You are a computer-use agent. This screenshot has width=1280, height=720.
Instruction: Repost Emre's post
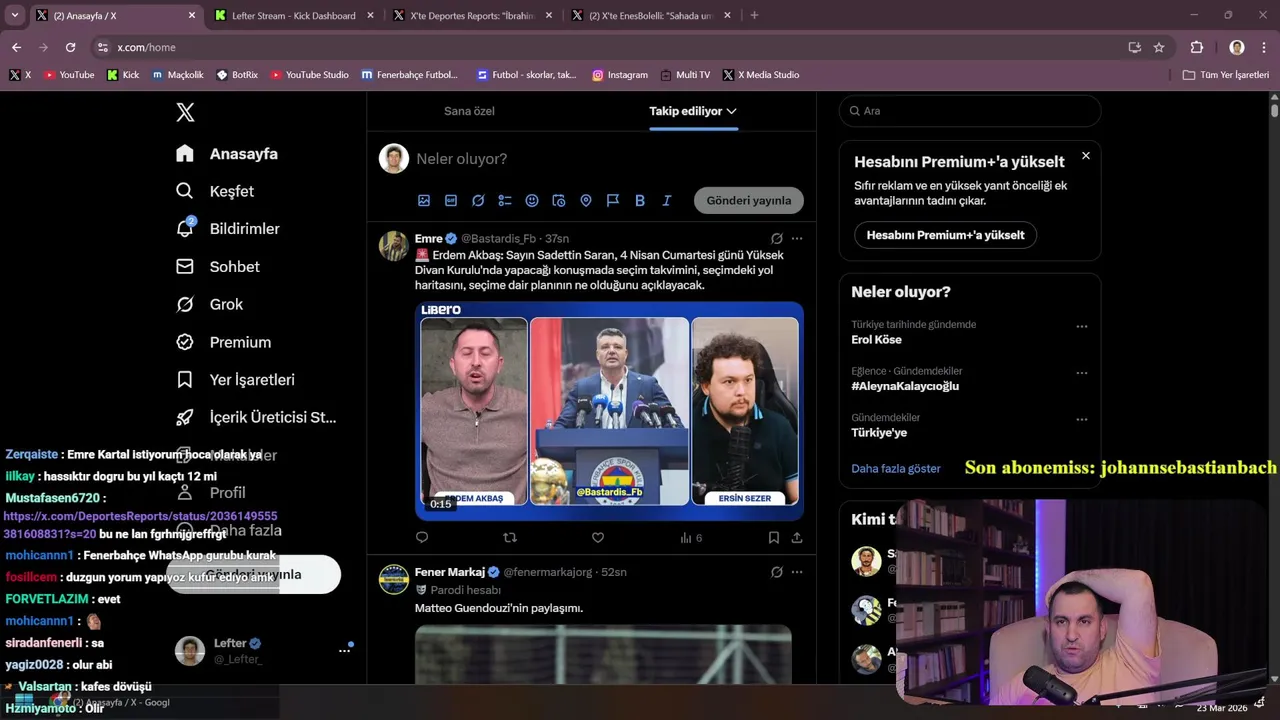point(510,537)
